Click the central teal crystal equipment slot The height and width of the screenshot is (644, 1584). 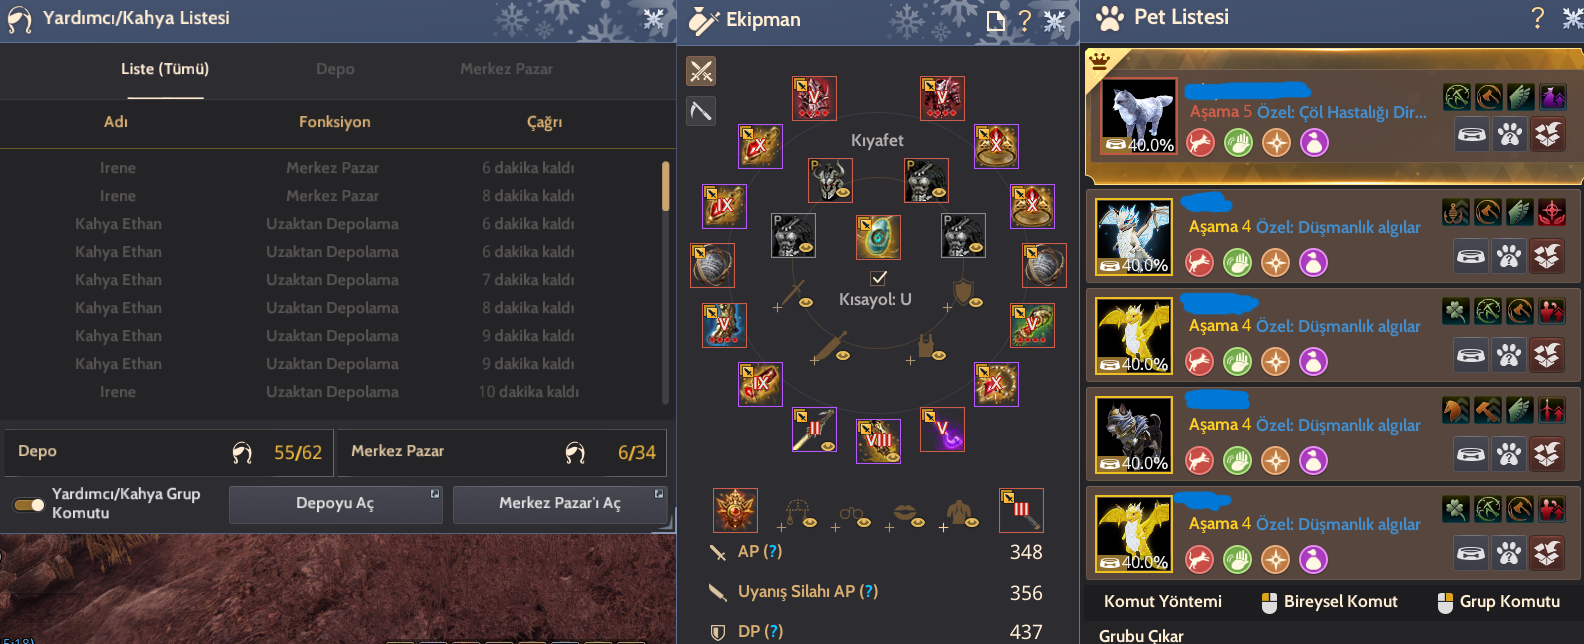[x=878, y=237]
